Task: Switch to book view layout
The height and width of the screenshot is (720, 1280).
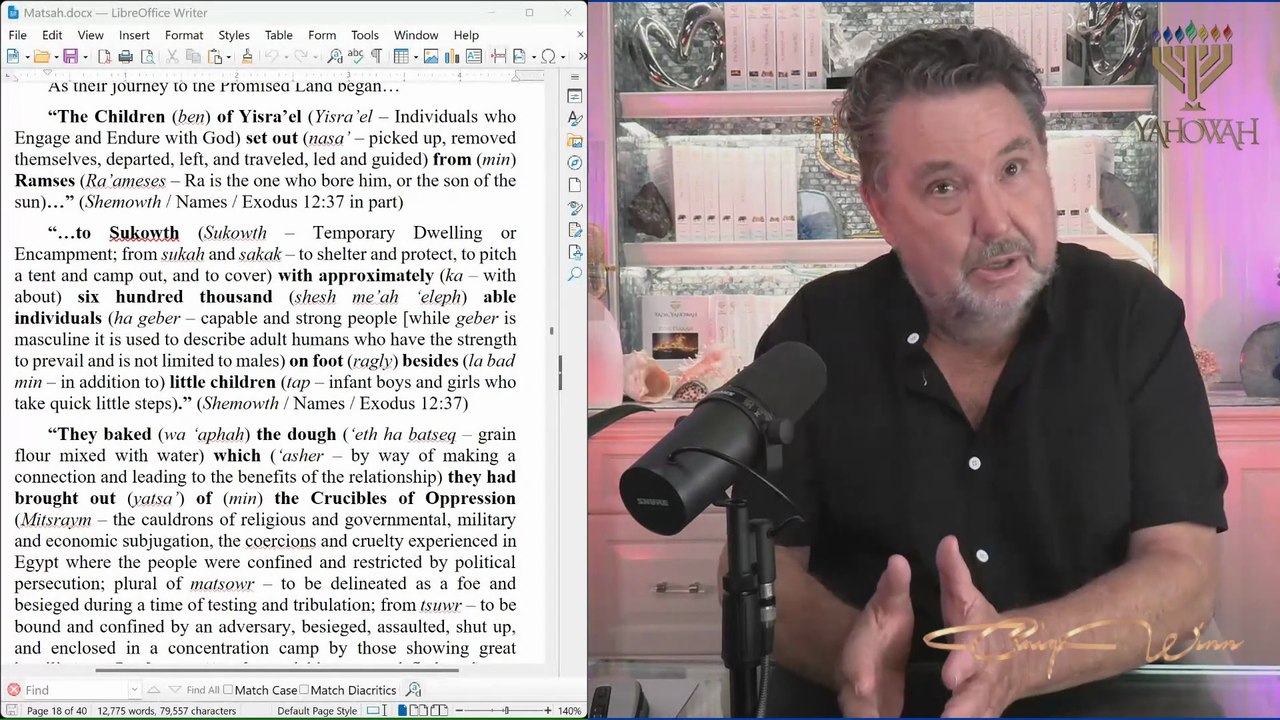Action: tap(438, 711)
